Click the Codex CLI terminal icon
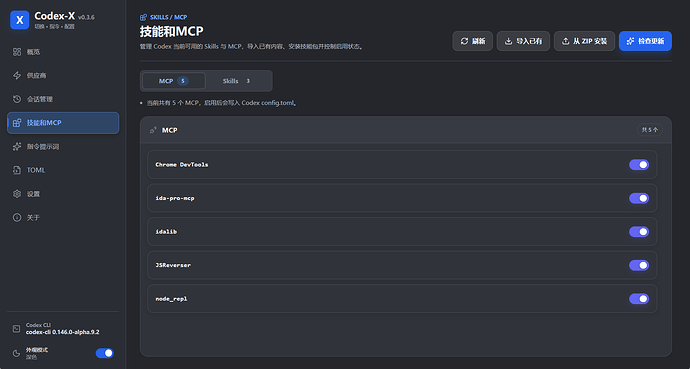This screenshot has width=690, height=369. click(x=16, y=329)
